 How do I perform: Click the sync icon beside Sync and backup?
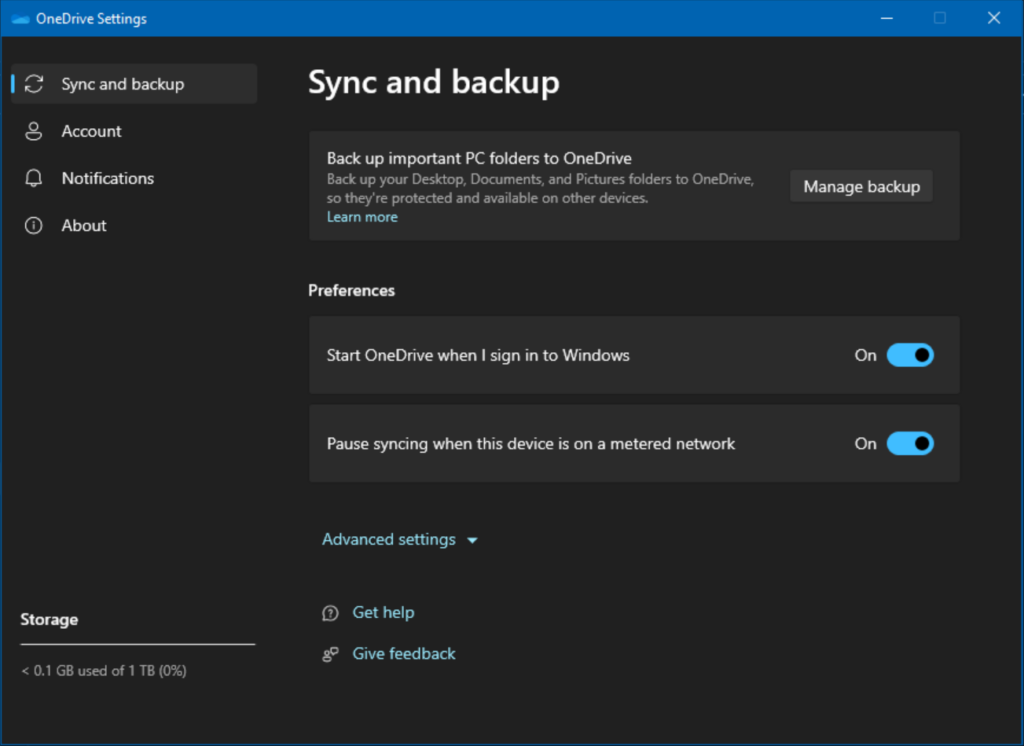pos(33,84)
